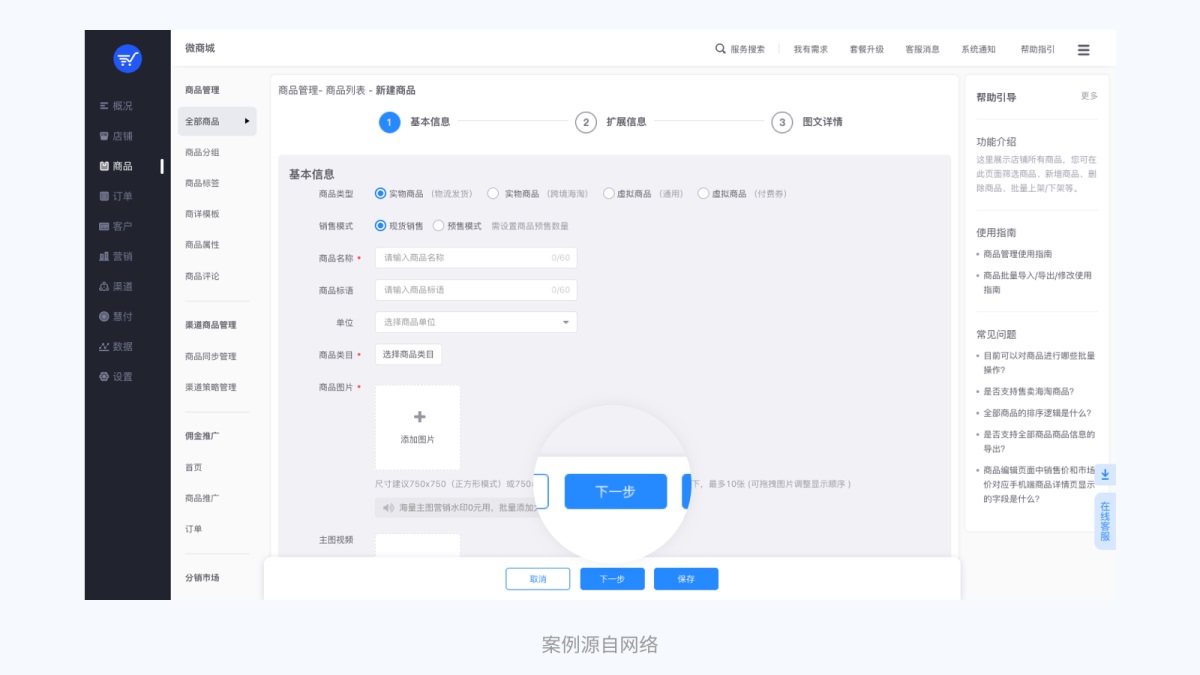The width and height of the screenshot is (1200, 675).
Task: Click the 商品名称 input field
Action: [465, 258]
